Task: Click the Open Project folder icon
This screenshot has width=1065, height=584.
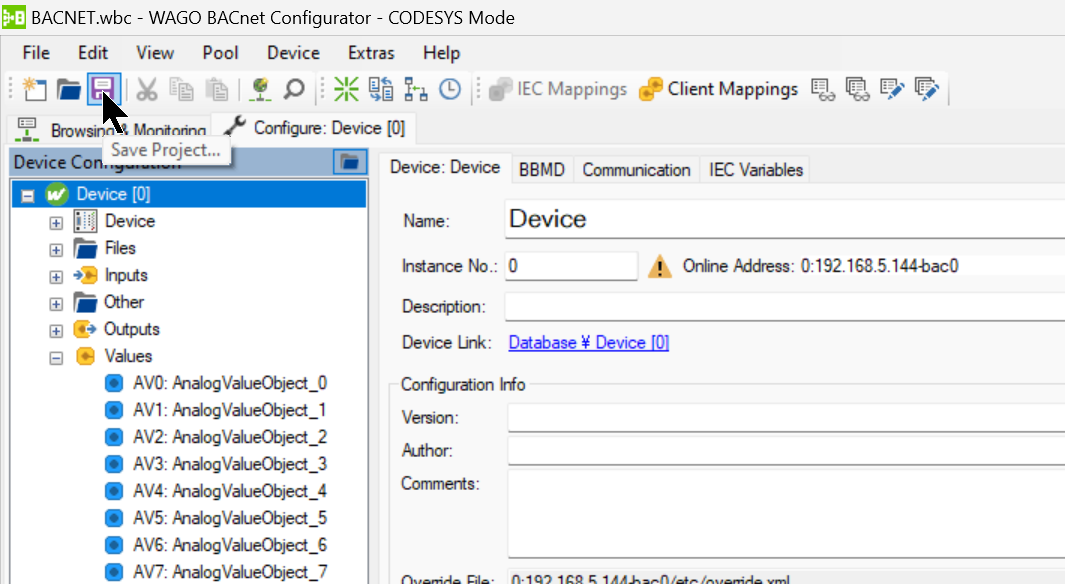Action: click(x=69, y=89)
